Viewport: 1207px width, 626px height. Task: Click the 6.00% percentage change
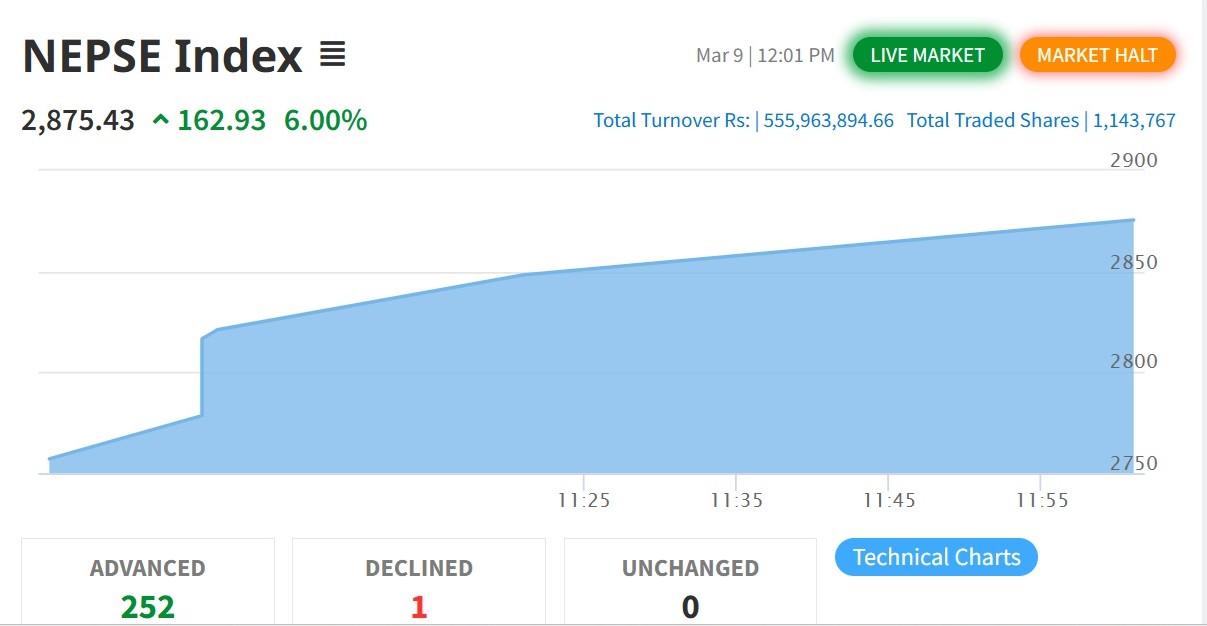coord(325,121)
